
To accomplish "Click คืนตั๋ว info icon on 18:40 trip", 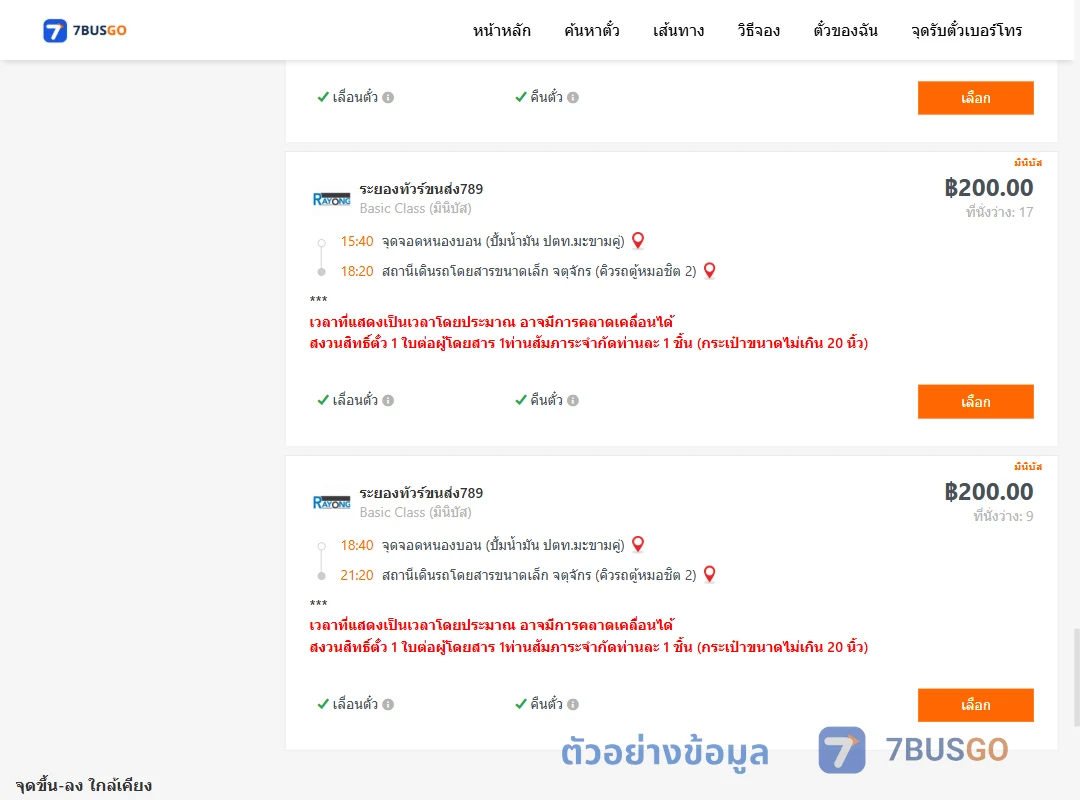I will 573,704.
